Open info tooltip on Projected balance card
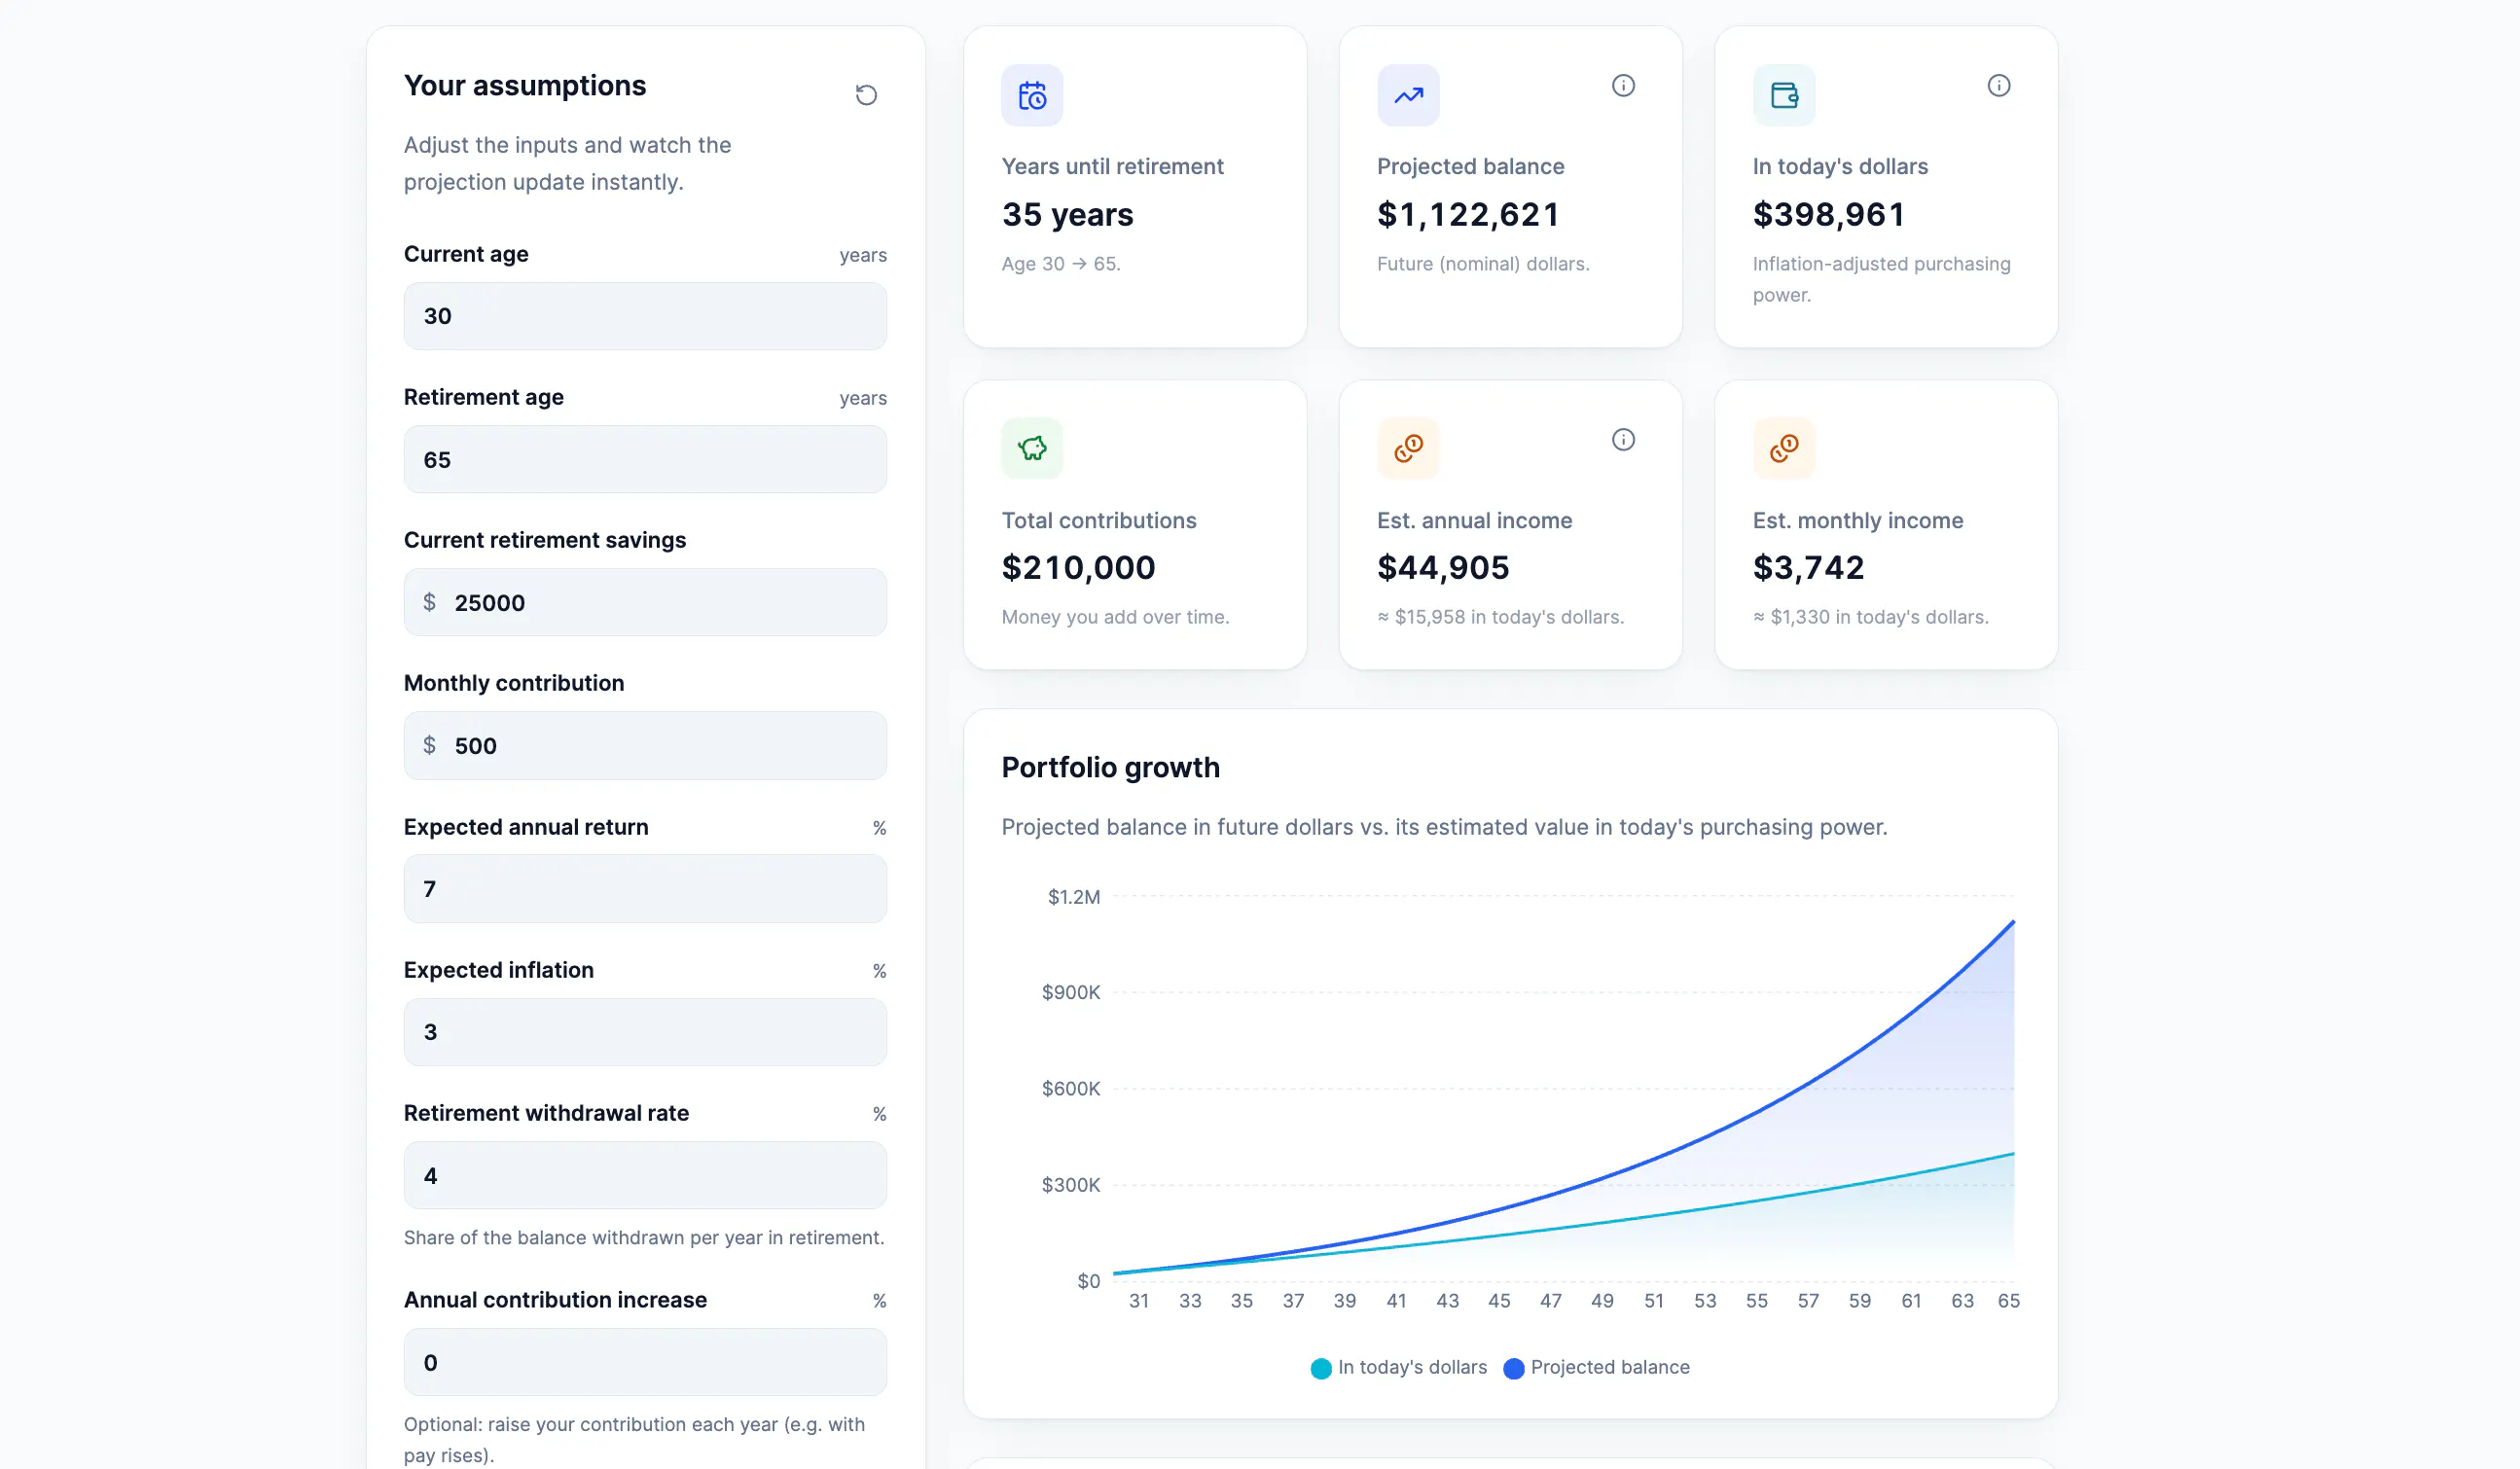 (x=1623, y=86)
